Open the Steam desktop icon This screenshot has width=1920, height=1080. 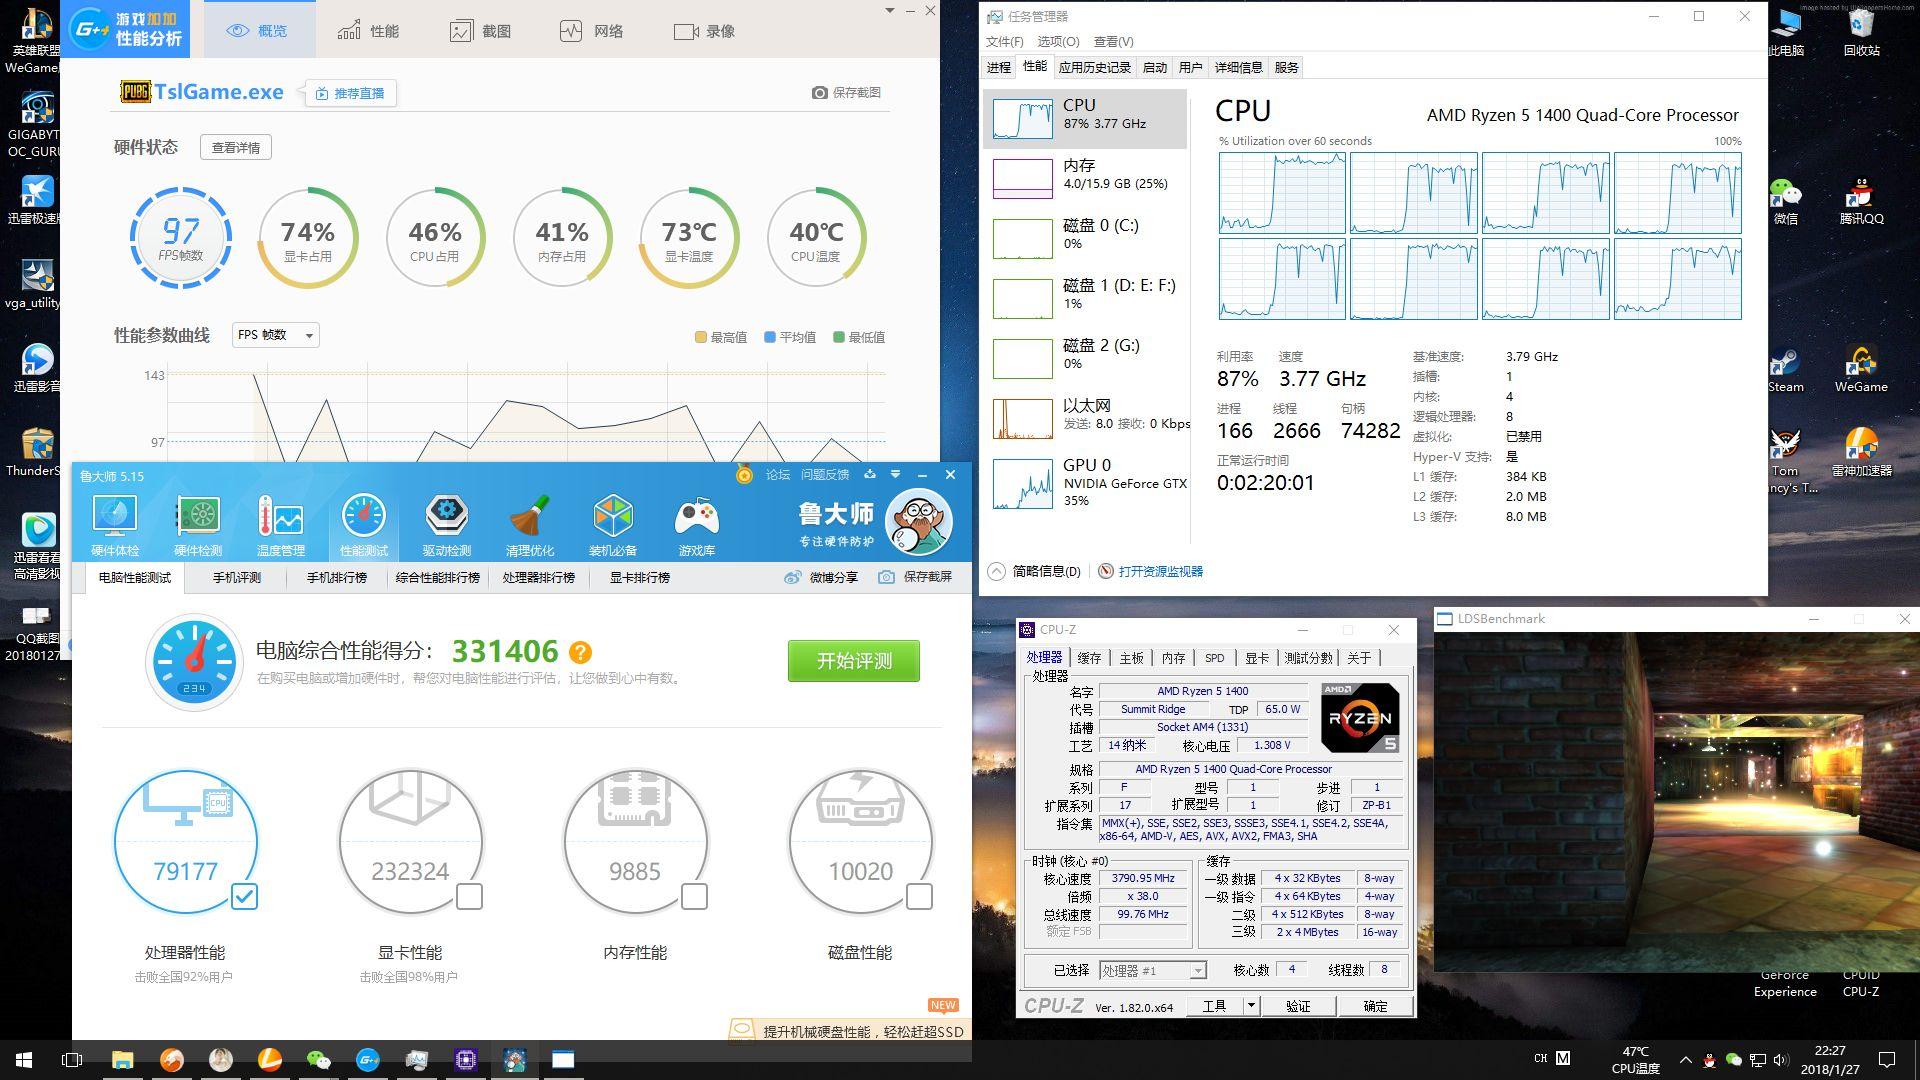1785,369
